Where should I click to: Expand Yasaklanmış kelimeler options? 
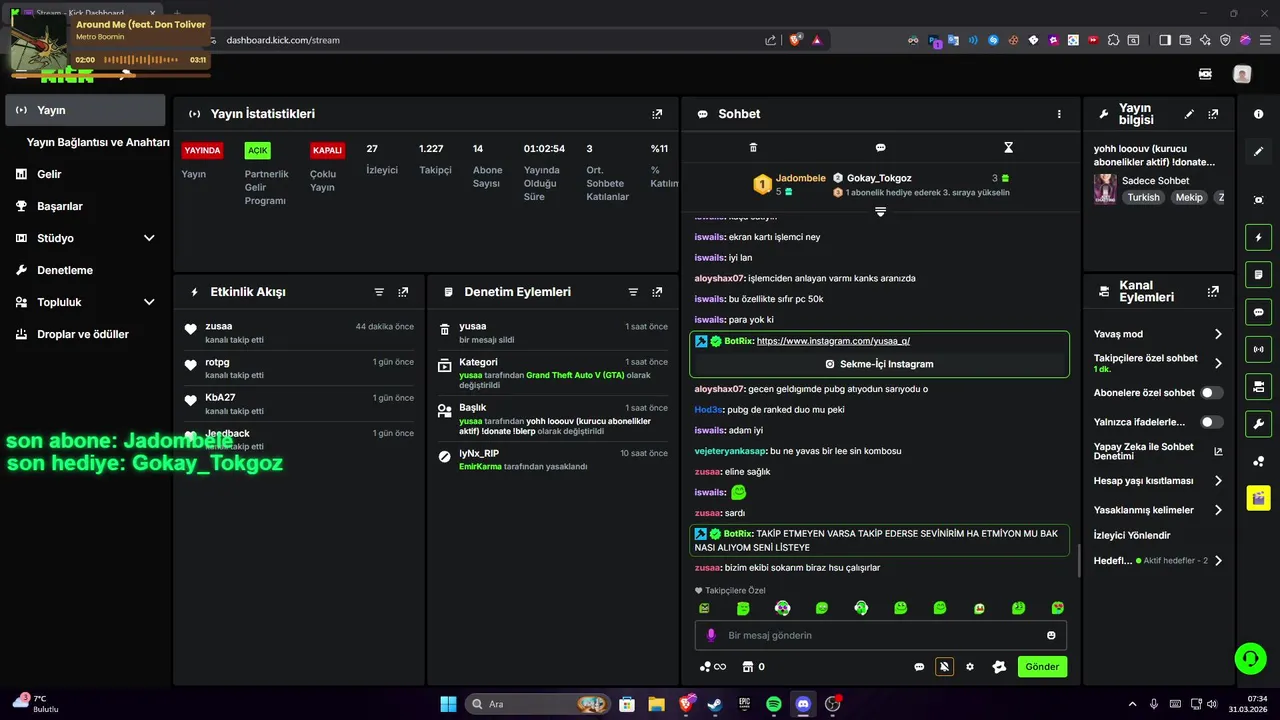(1218, 510)
